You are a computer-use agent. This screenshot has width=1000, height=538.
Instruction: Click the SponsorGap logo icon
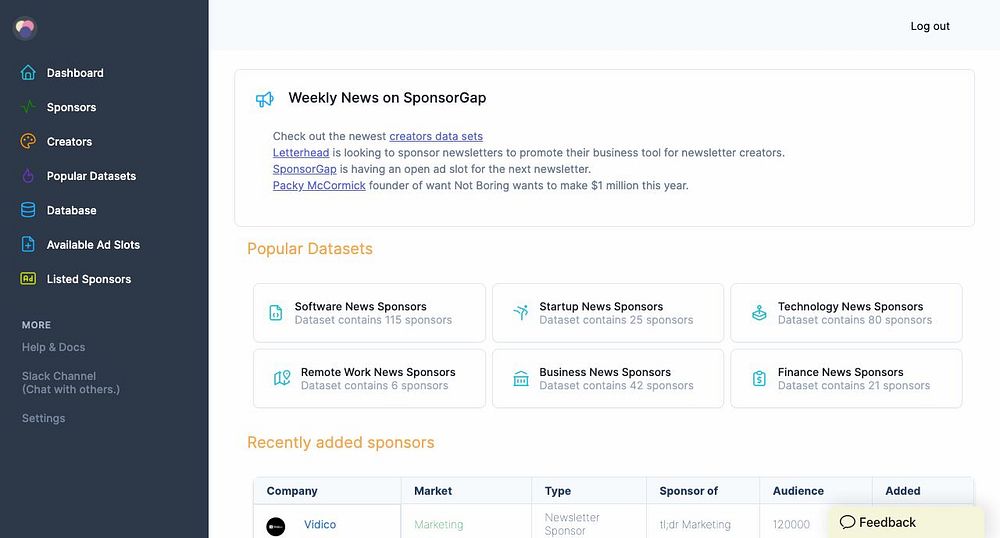[x=25, y=28]
